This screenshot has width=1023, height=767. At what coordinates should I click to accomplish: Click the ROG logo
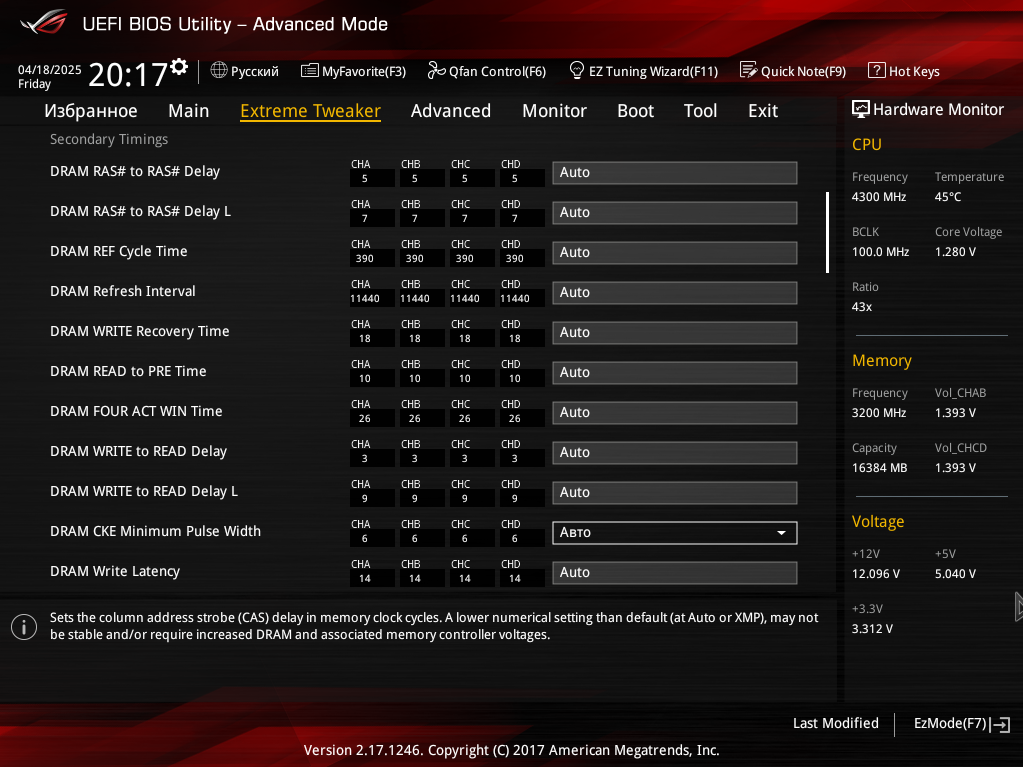[44, 23]
